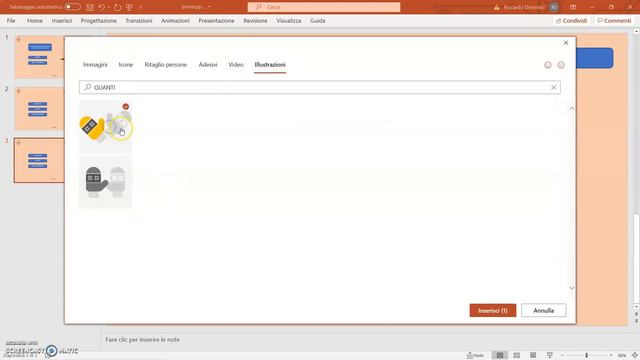The width and height of the screenshot is (640, 360).
Task: Click zoom out minus button
Action: (562, 356)
